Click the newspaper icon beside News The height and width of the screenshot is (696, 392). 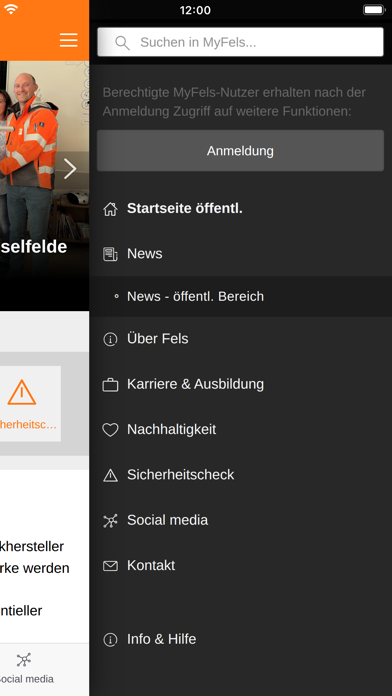110,254
